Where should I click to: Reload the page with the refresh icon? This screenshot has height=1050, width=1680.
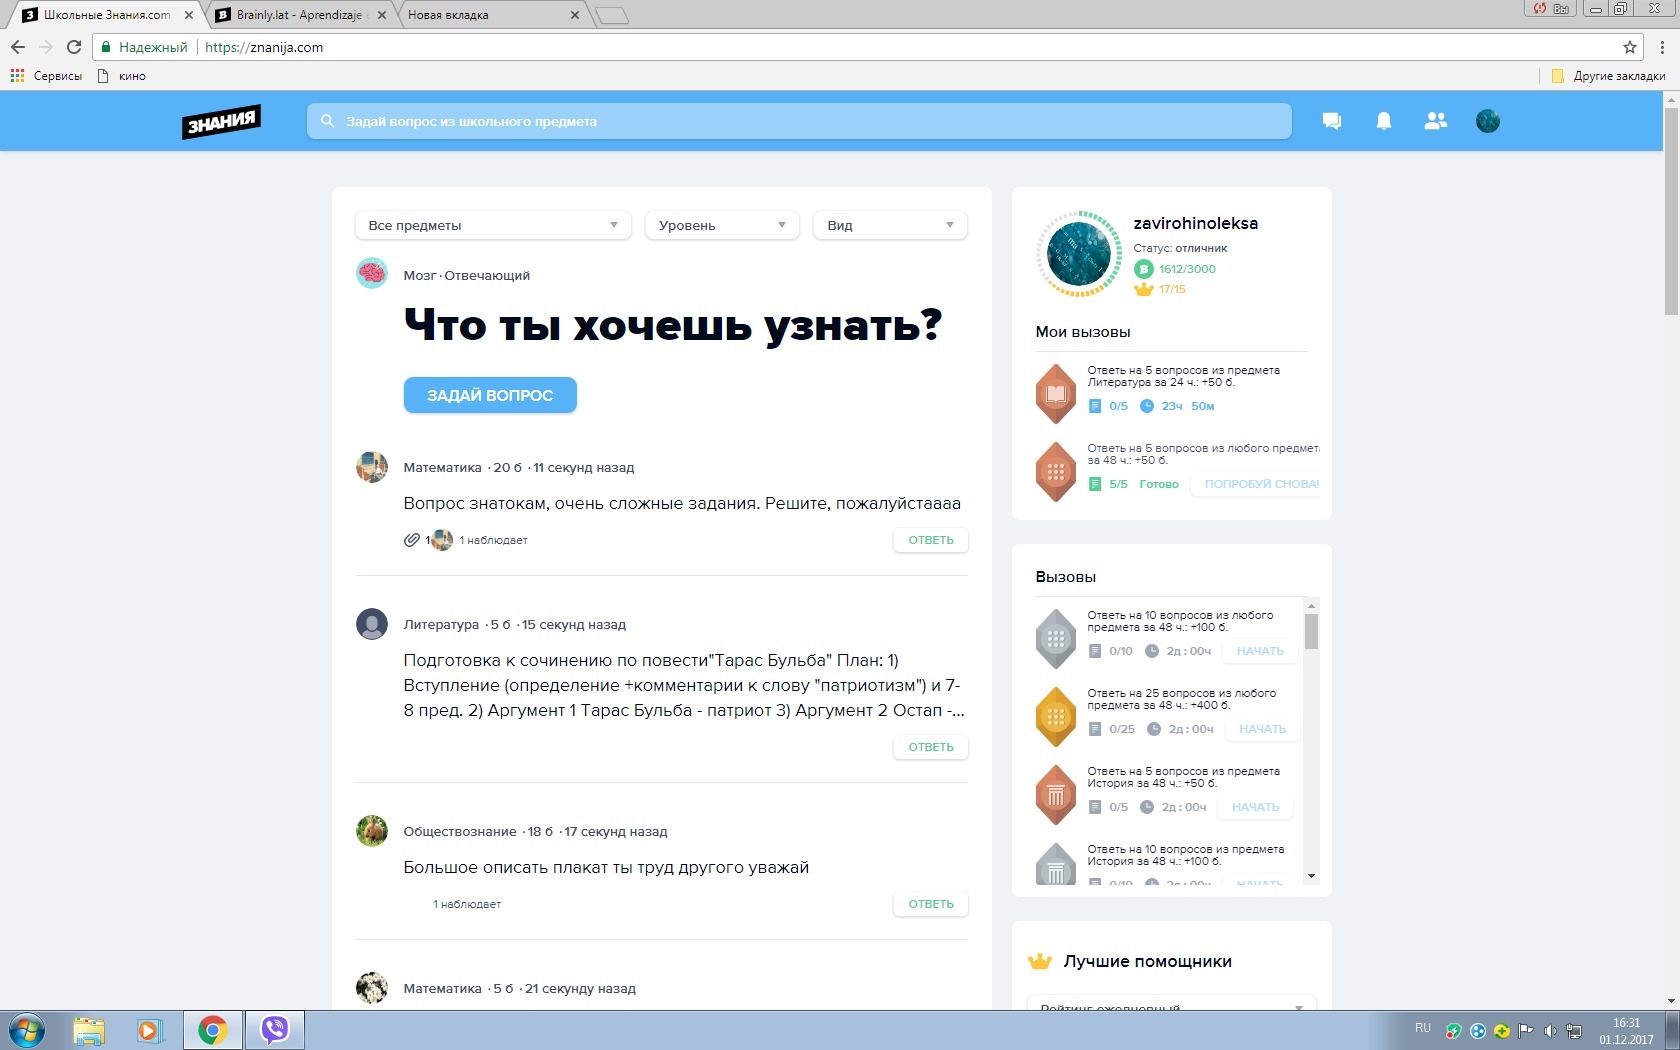74,47
